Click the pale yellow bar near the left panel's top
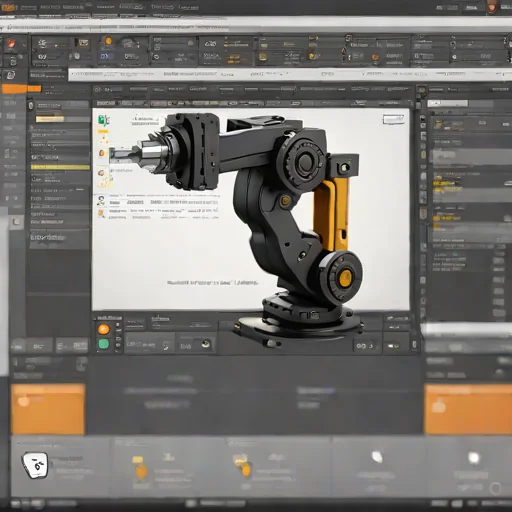The image size is (512, 512). pyautogui.click(x=50, y=119)
